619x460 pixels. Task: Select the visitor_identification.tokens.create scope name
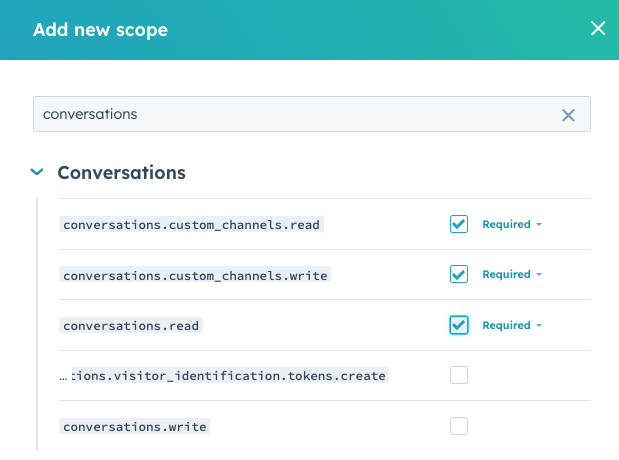coord(224,376)
